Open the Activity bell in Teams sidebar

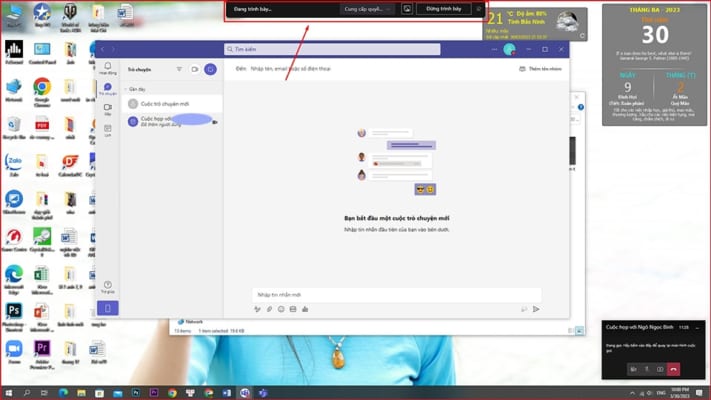pos(108,68)
